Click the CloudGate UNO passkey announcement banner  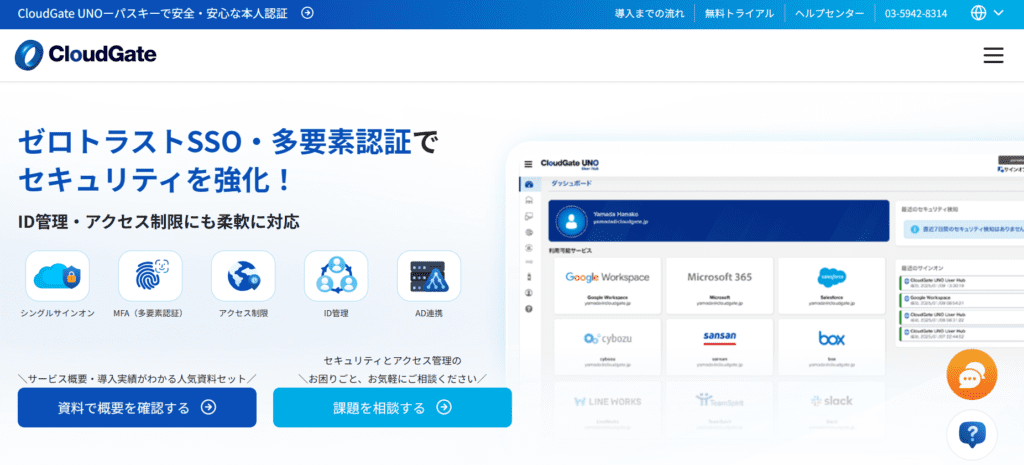tap(165, 14)
